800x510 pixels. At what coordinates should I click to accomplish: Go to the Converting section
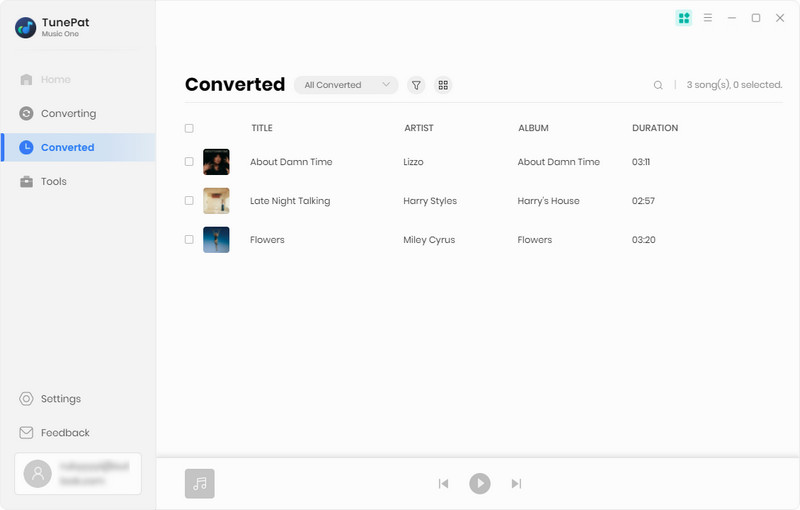coord(58,113)
